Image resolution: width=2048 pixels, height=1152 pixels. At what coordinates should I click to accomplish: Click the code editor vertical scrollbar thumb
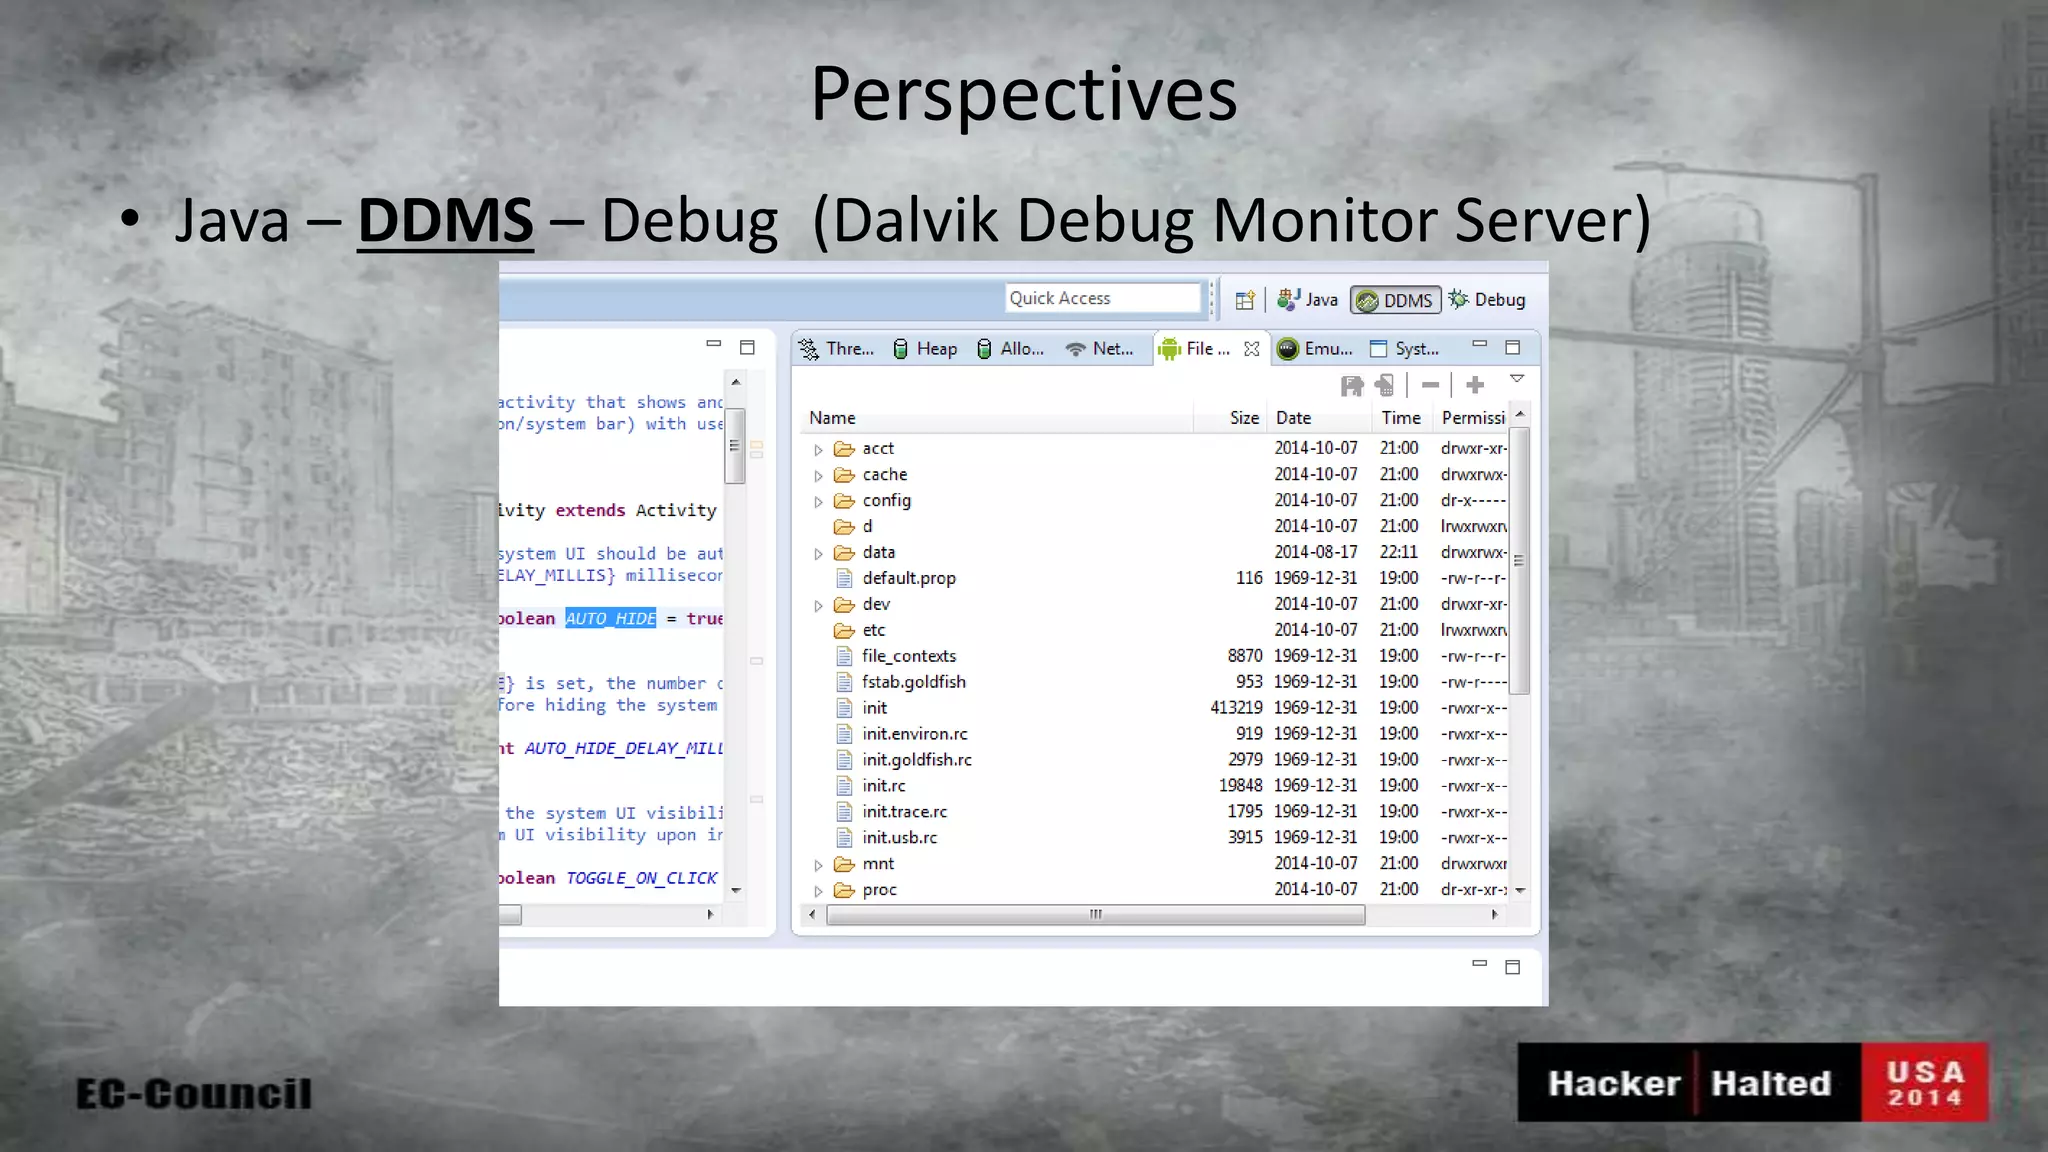click(x=735, y=446)
